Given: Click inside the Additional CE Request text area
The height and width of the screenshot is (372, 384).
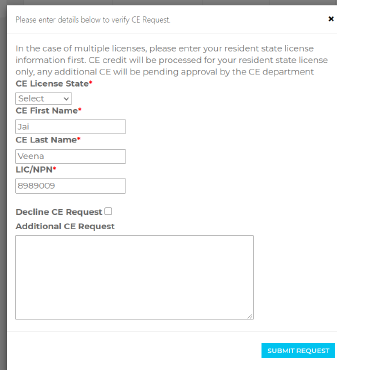Looking at the screenshot, I should click(134, 277).
